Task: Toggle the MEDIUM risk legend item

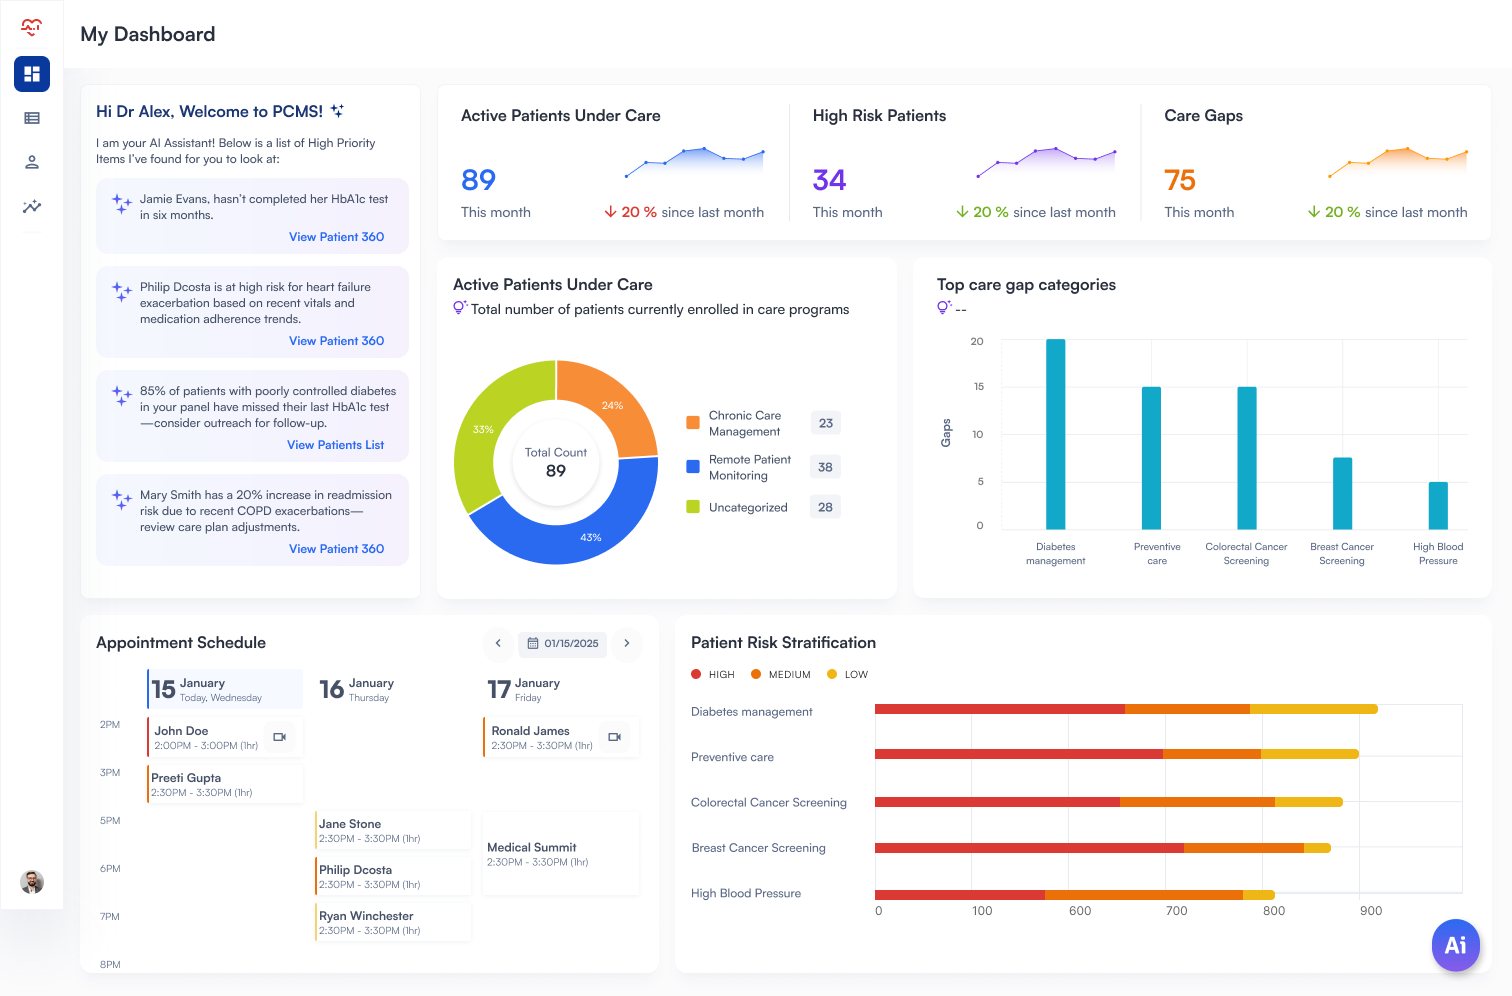Action: tap(780, 674)
